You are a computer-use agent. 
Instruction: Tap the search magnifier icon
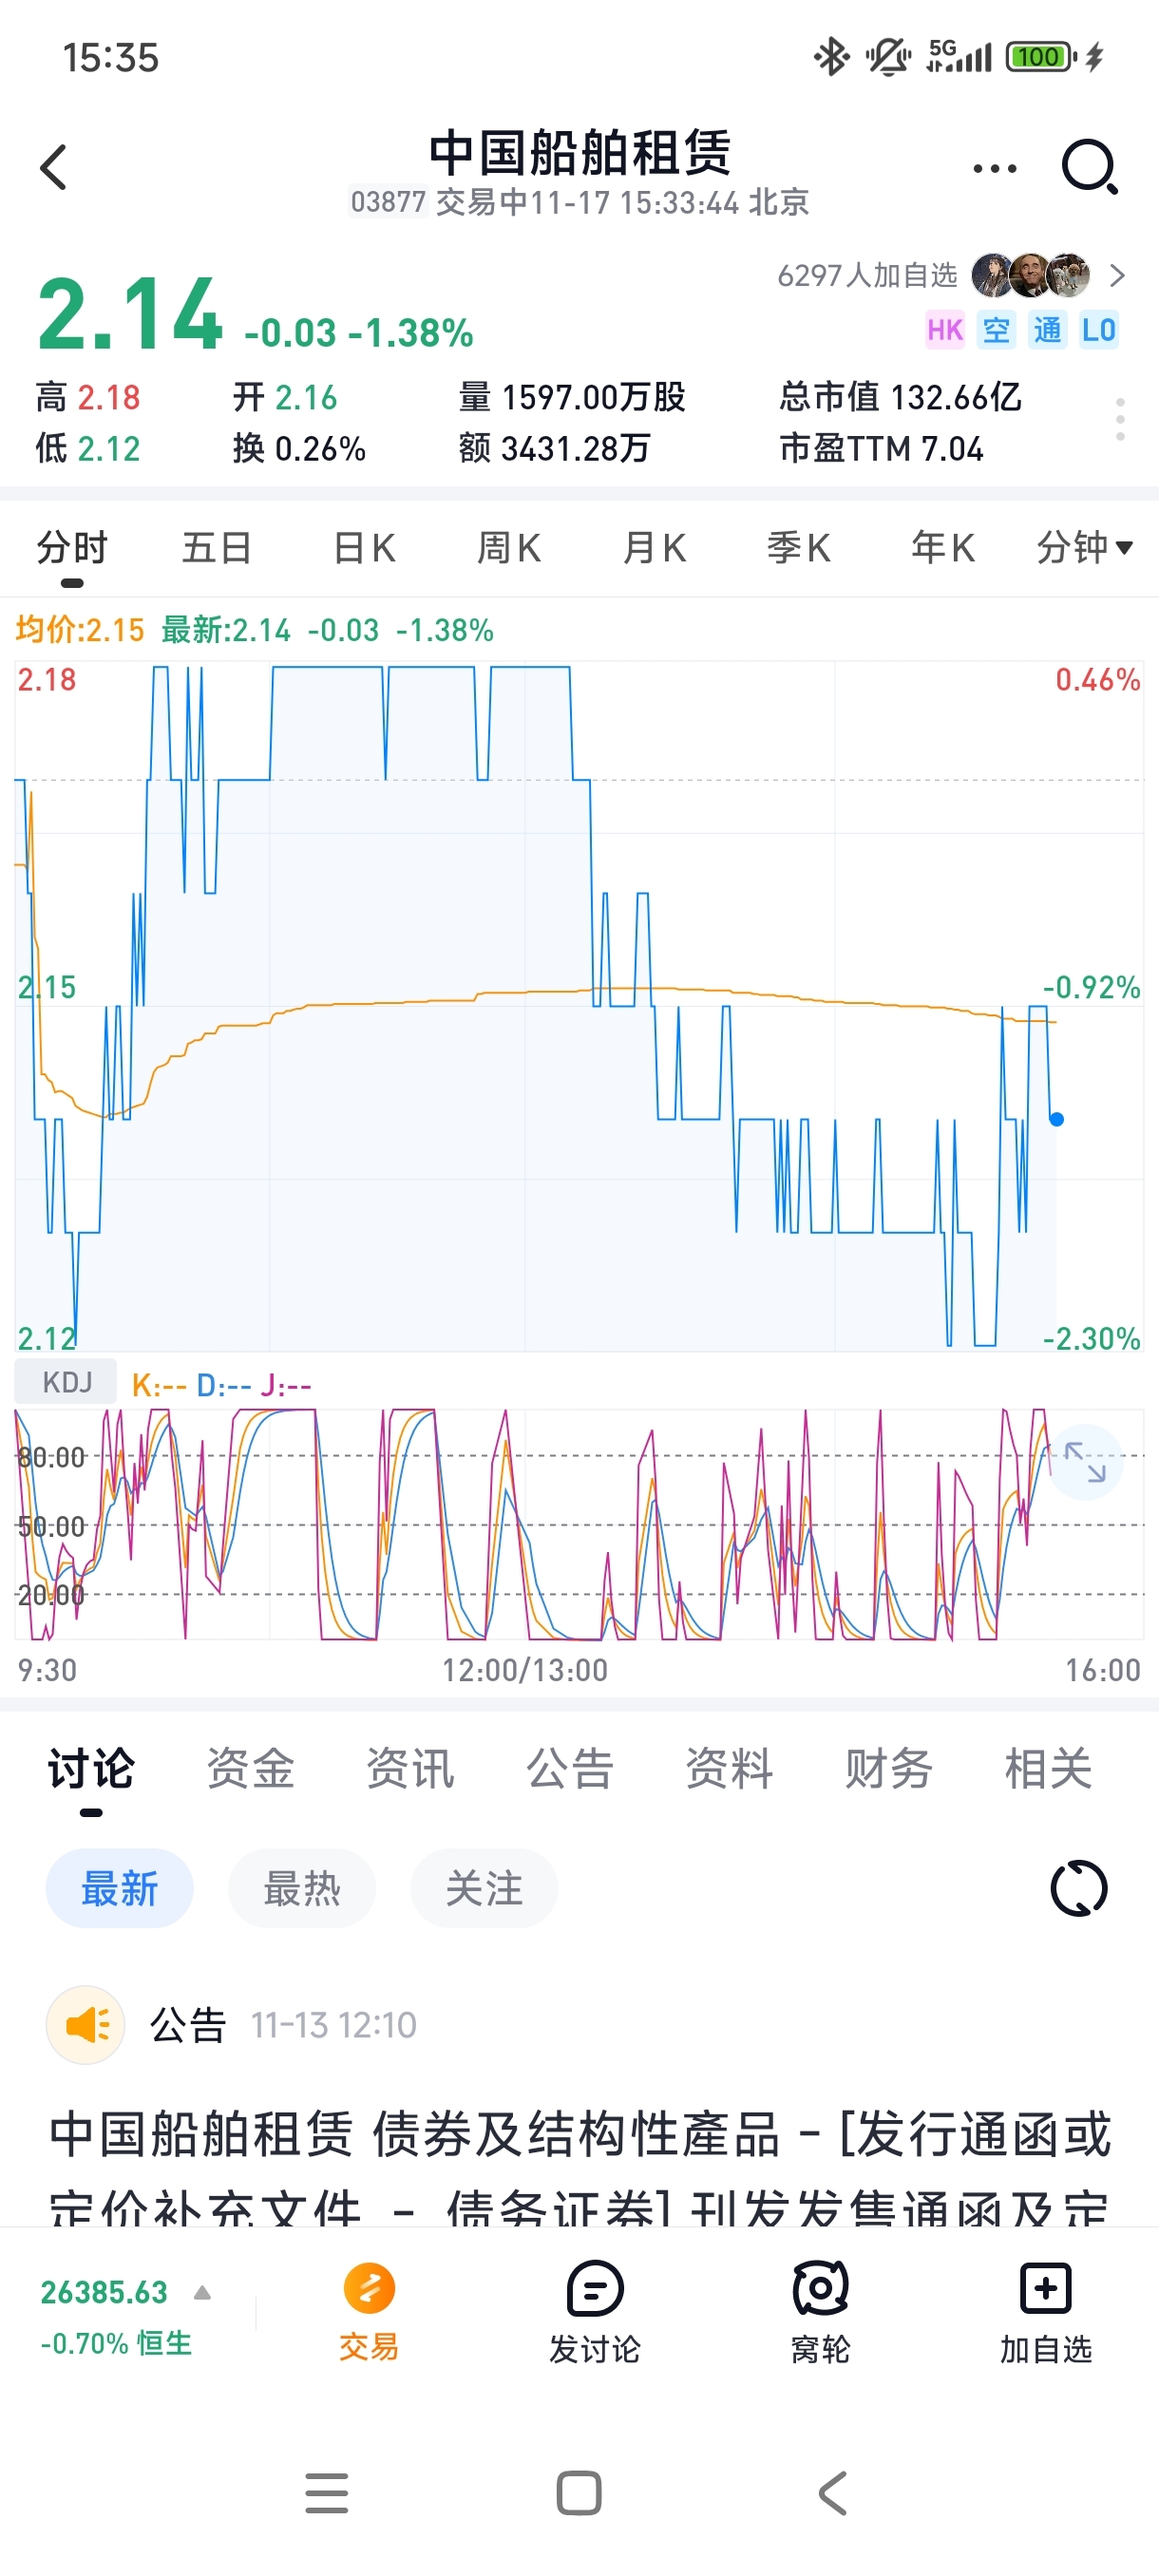(x=1088, y=167)
